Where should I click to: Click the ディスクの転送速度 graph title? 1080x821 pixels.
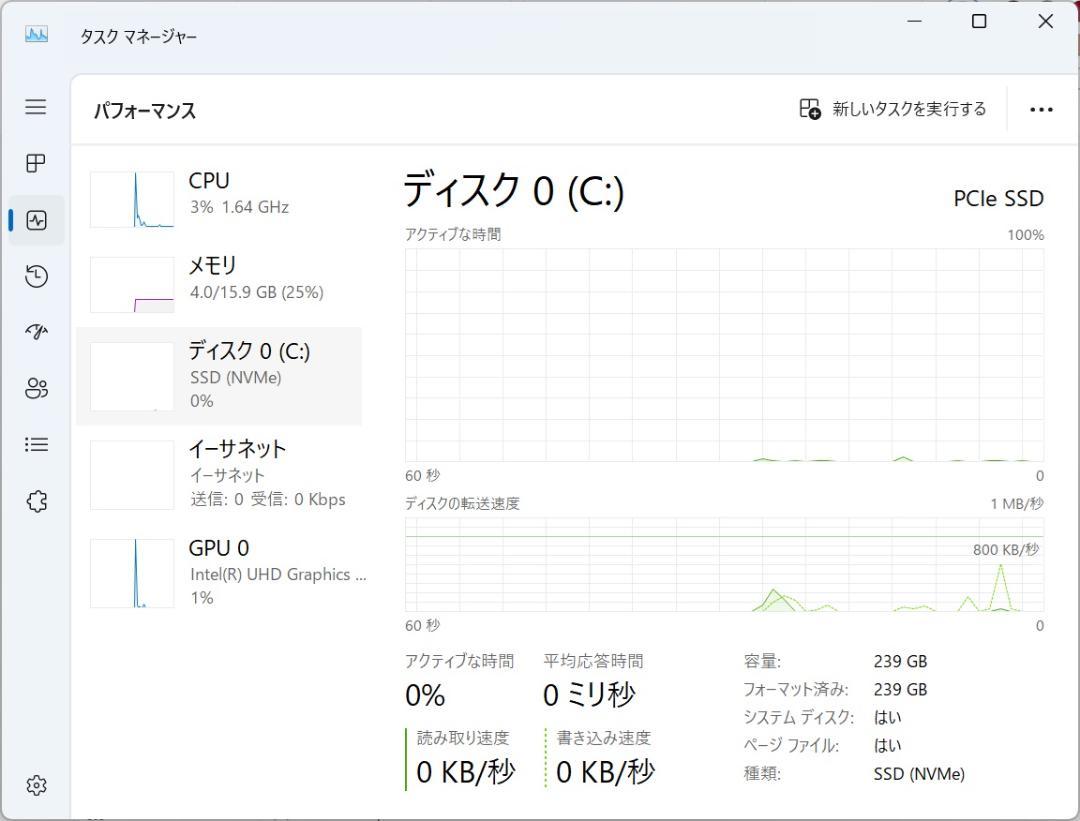click(x=462, y=503)
